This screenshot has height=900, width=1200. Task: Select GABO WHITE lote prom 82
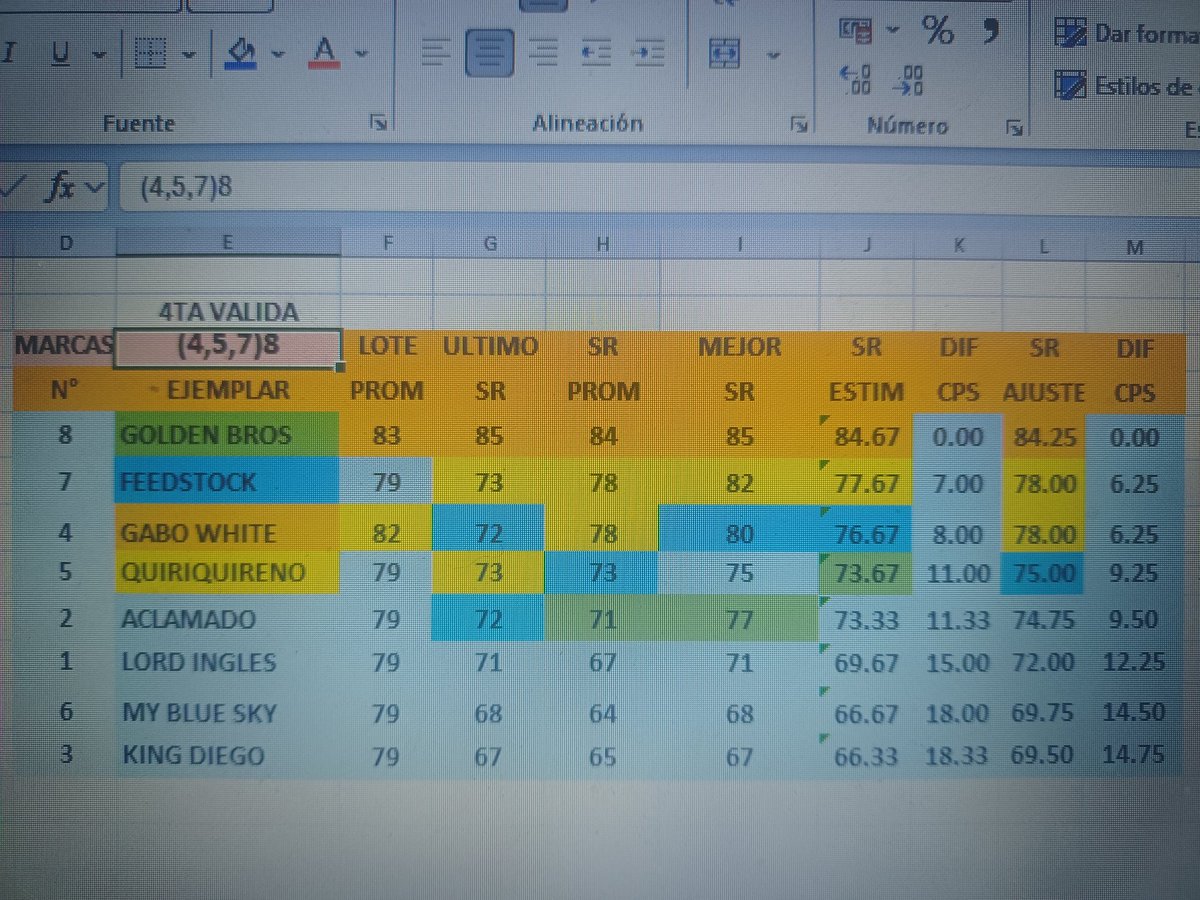pos(386,532)
